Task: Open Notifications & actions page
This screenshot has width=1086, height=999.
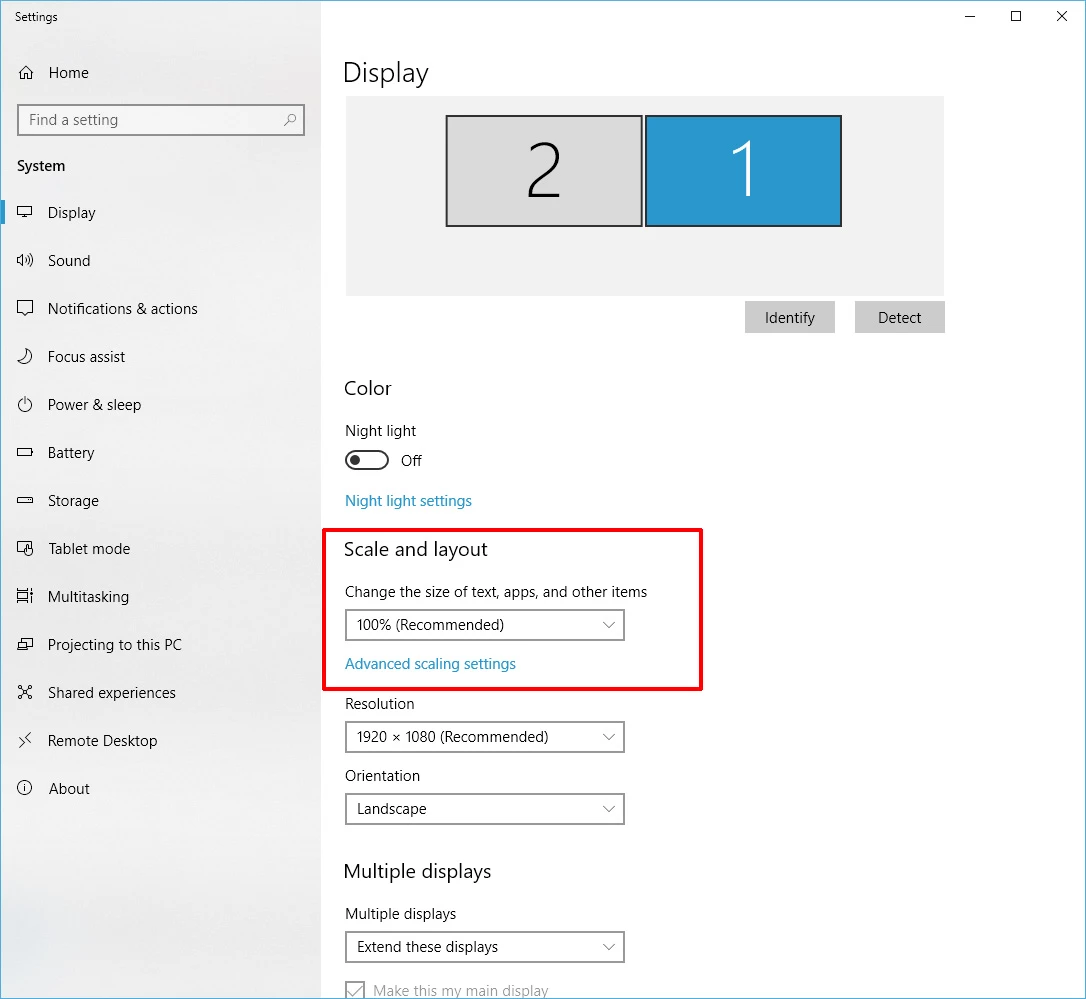Action: (123, 309)
